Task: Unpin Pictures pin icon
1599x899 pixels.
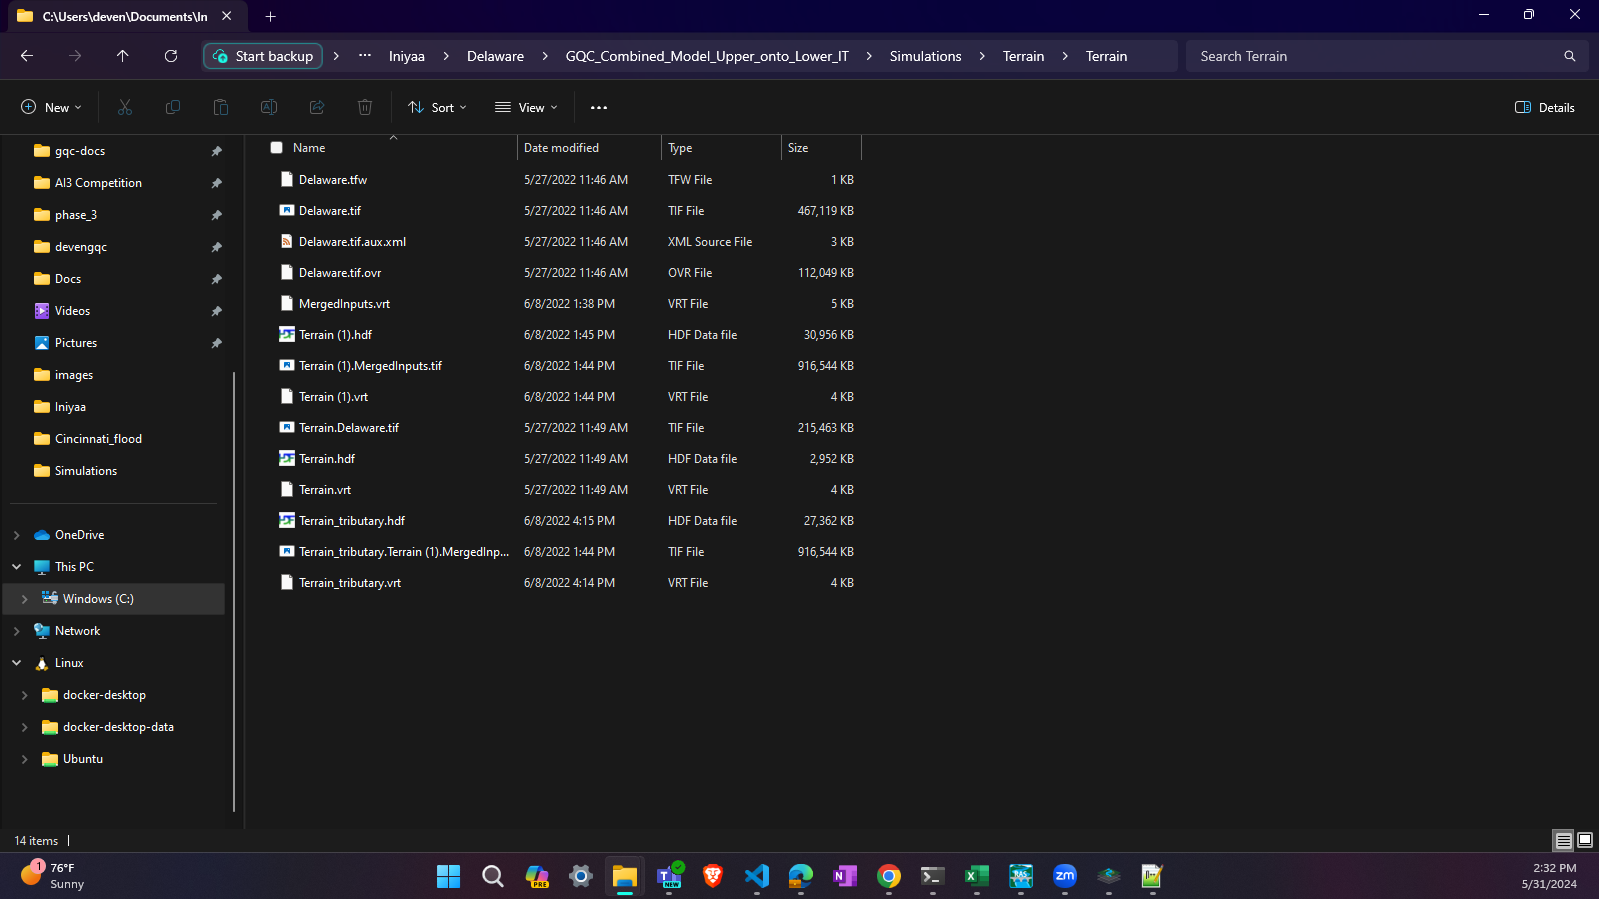Action: point(216,343)
